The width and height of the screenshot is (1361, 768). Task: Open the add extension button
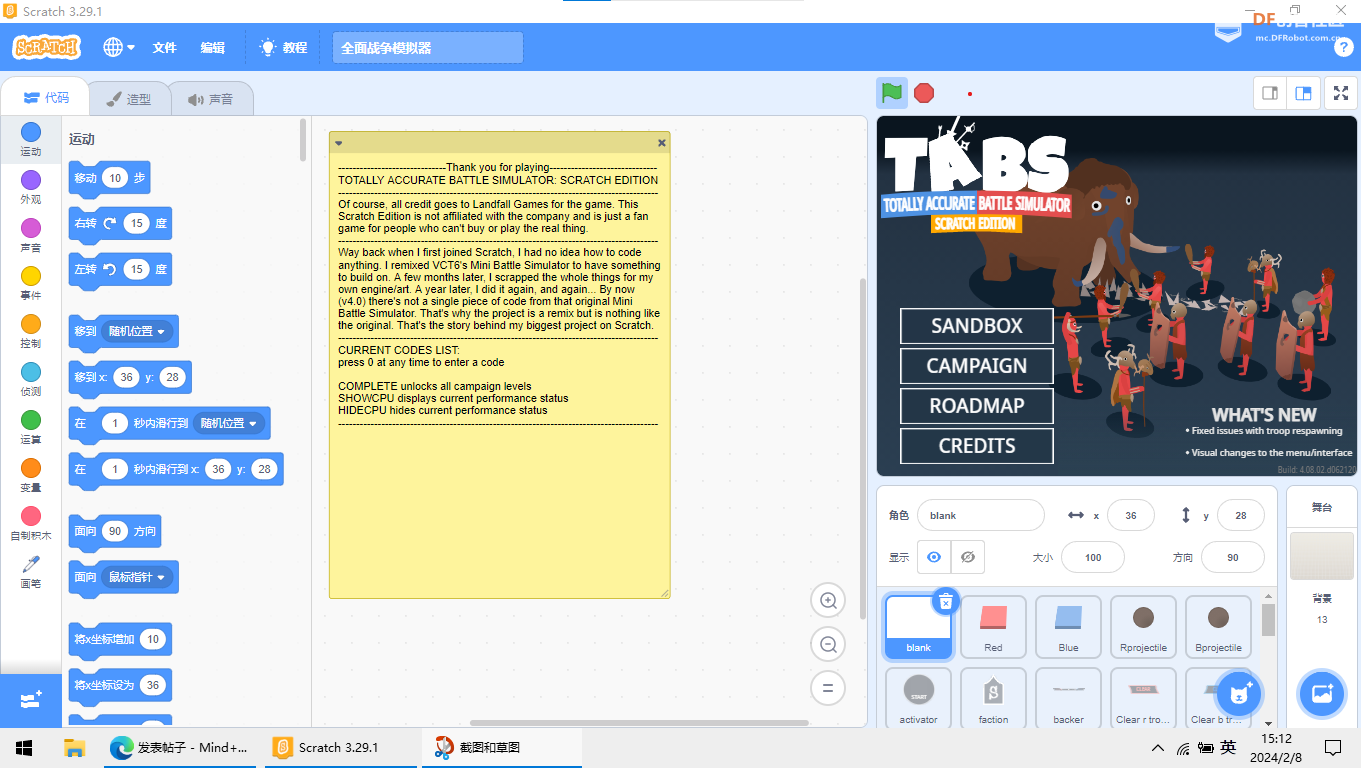coord(31,700)
